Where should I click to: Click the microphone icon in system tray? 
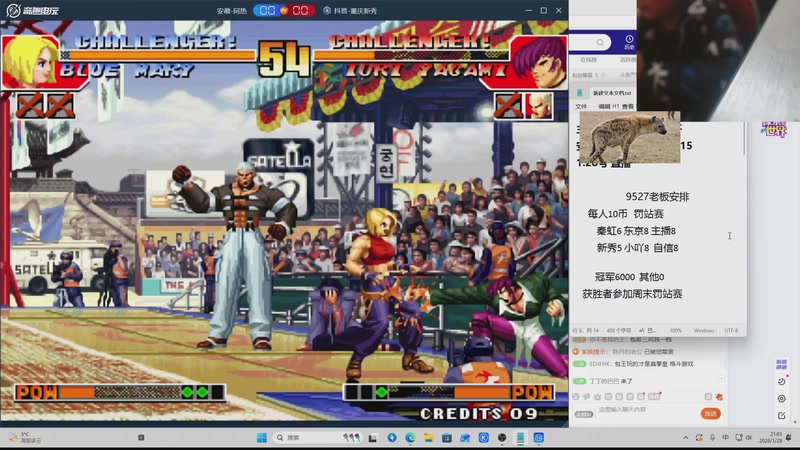point(712,438)
